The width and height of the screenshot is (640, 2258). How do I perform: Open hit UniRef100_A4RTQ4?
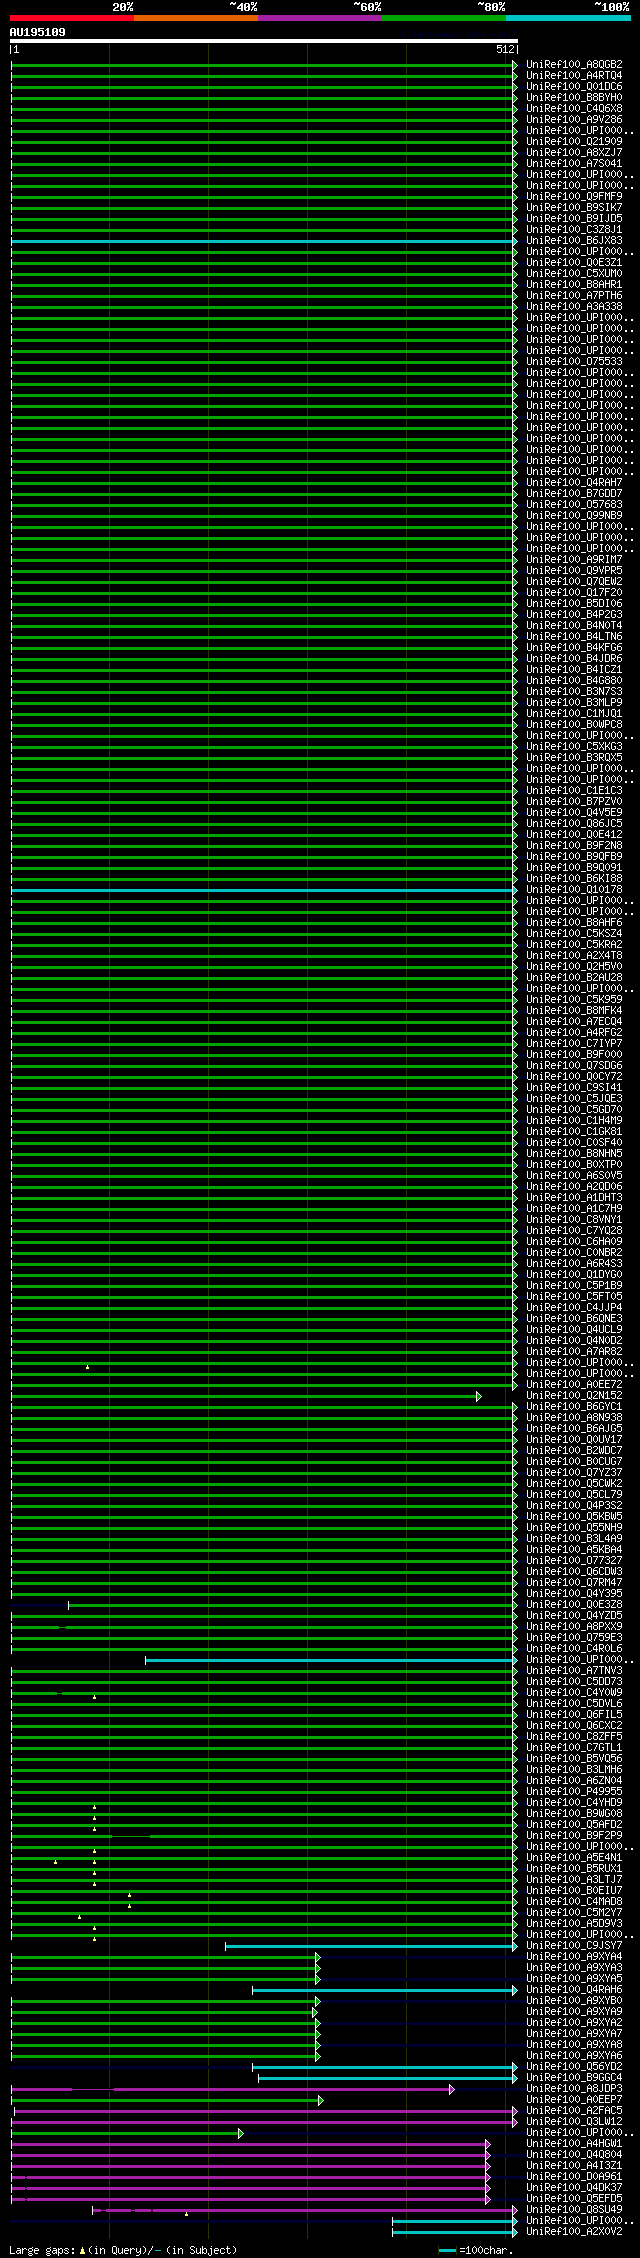pos(574,76)
